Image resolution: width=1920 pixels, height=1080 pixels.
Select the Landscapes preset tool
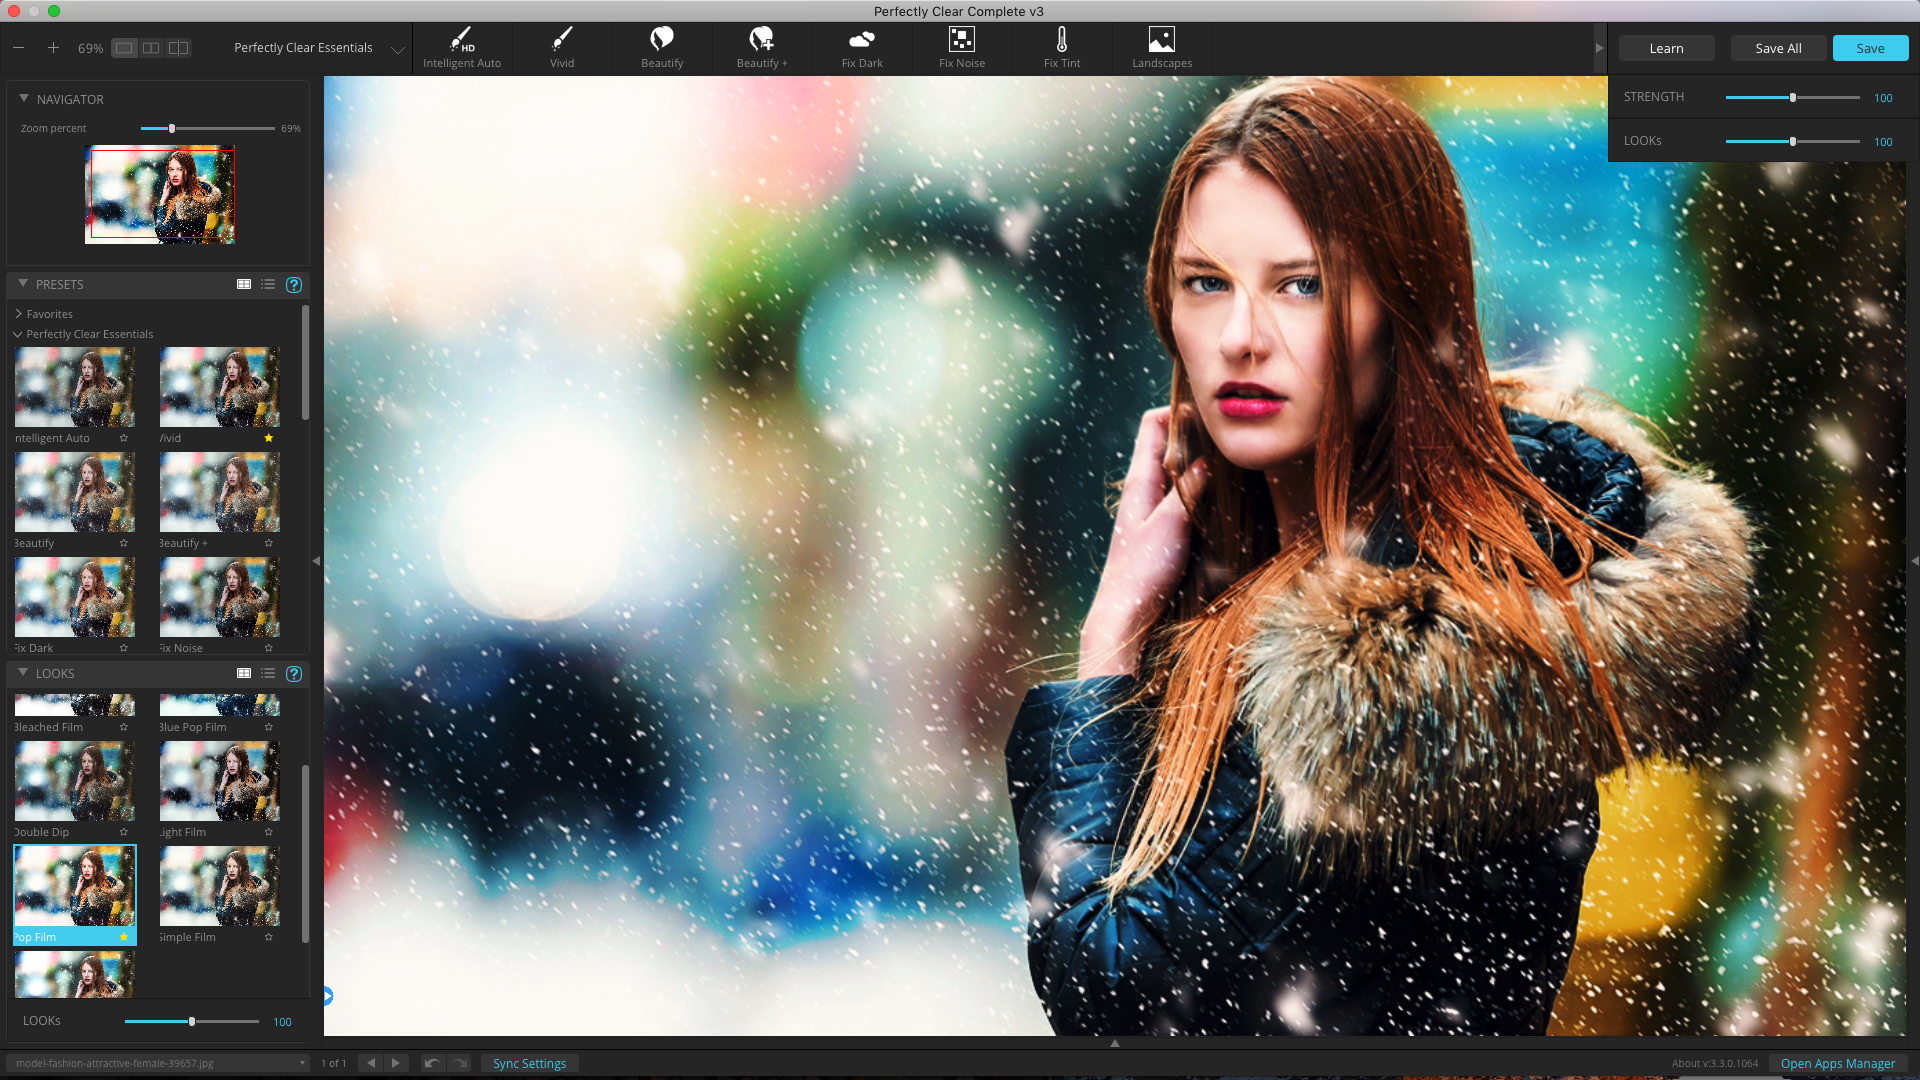click(1162, 46)
